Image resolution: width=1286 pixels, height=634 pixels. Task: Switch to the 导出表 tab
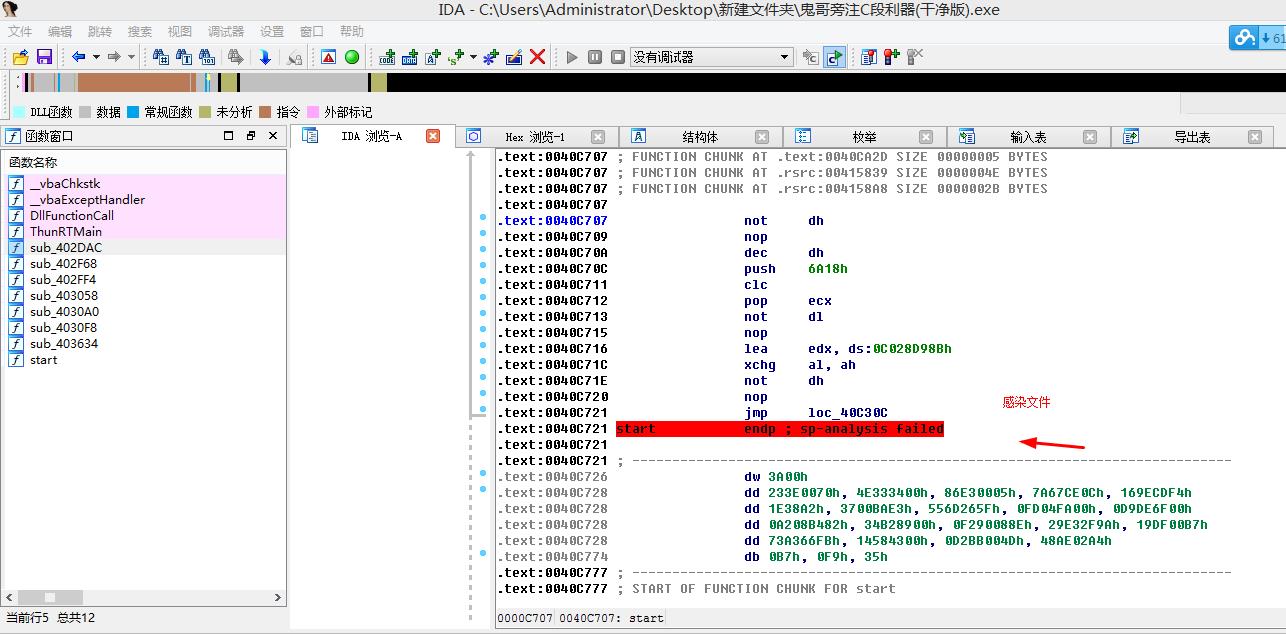[1191, 137]
